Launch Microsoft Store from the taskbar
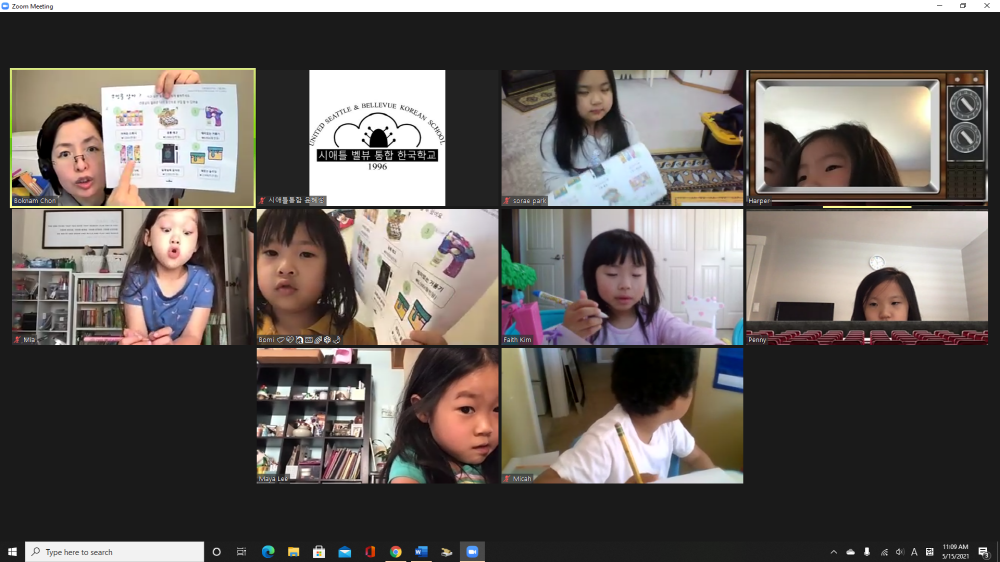Image resolution: width=1000 pixels, height=562 pixels. pos(319,552)
